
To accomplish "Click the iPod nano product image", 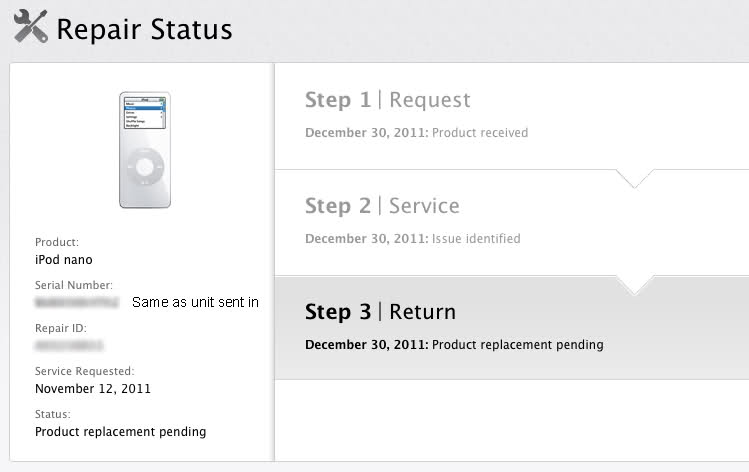I will point(145,150).
